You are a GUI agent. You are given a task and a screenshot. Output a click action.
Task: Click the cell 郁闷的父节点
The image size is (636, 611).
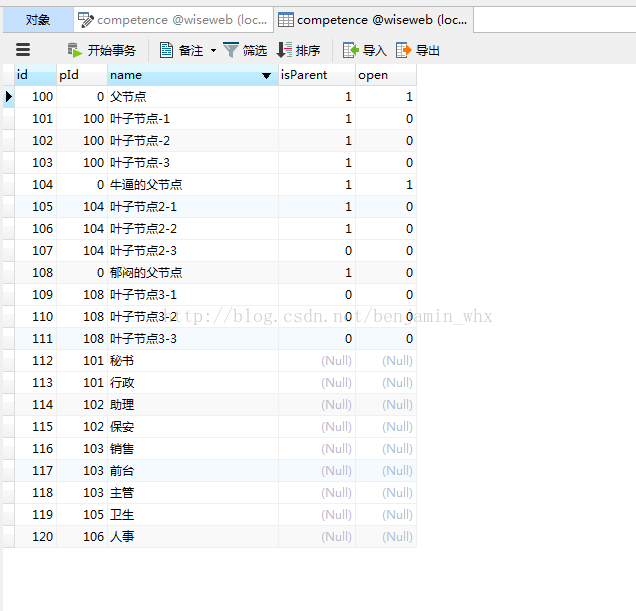tap(193, 273)
